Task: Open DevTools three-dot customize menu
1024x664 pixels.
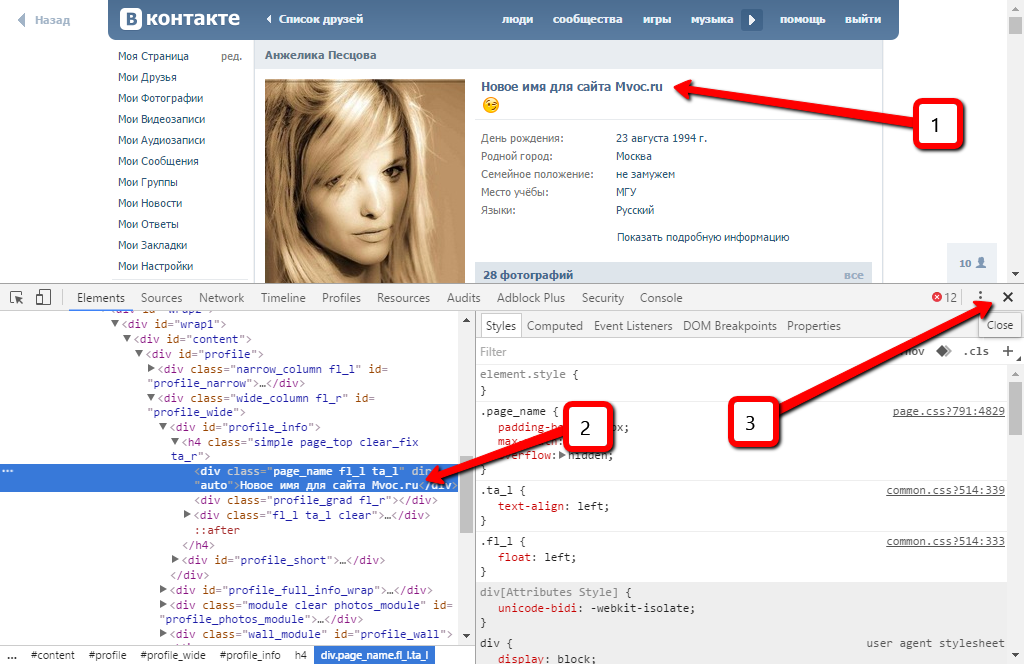Action: 981,297
